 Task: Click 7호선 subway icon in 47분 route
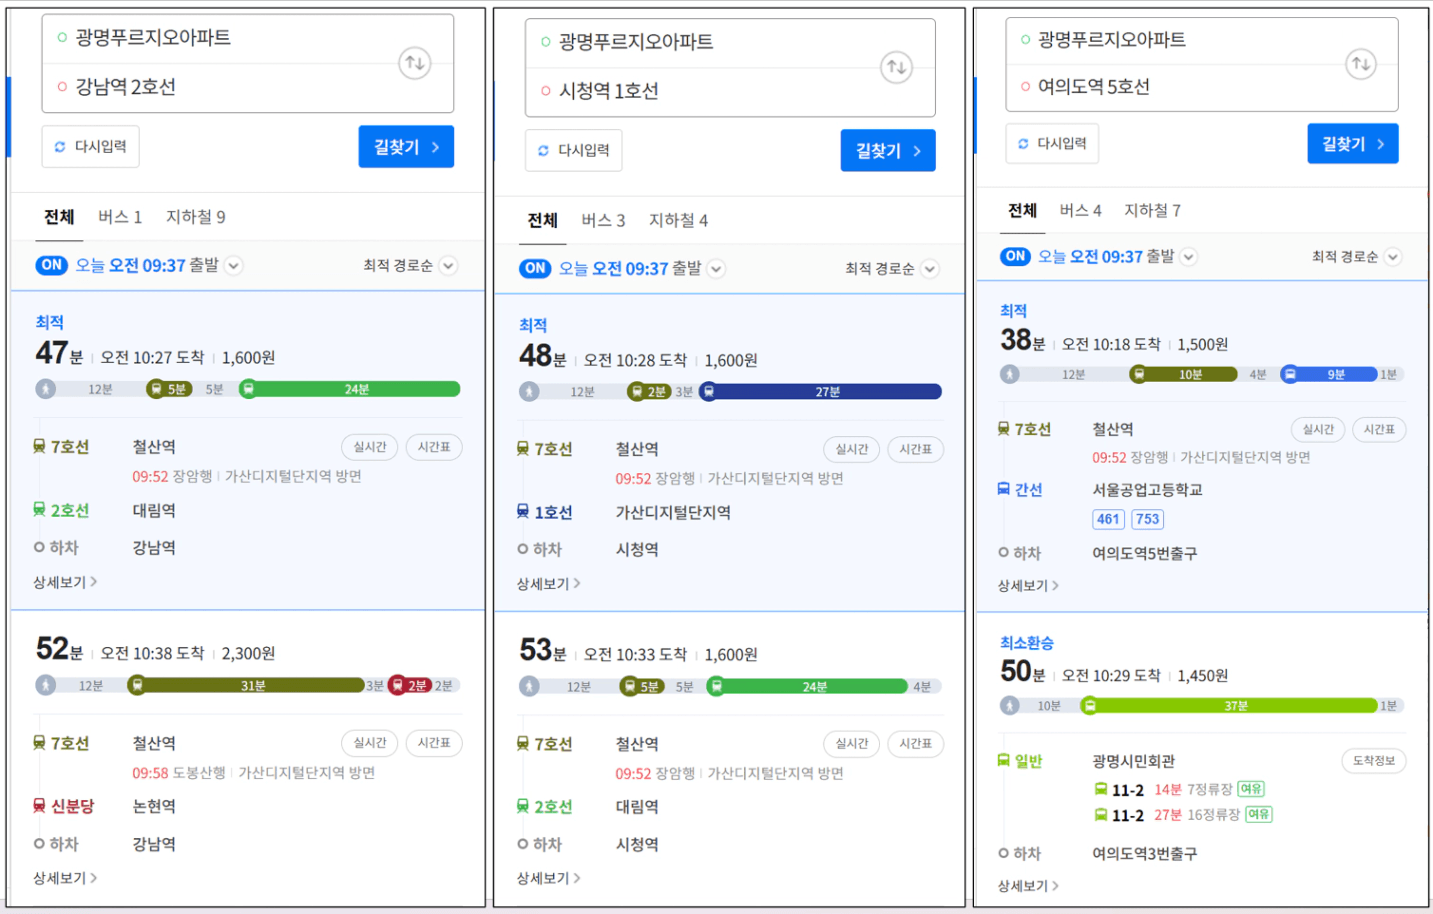(39, 446)
